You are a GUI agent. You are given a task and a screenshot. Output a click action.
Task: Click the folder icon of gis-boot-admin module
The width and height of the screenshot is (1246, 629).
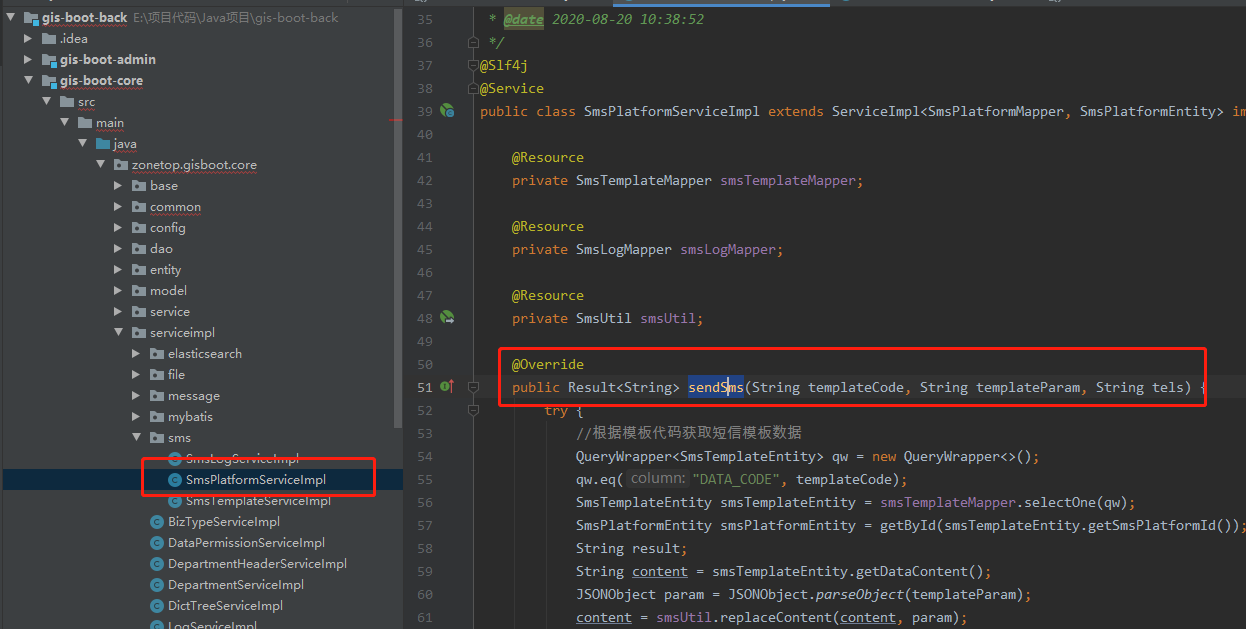[x=47, y=60]
